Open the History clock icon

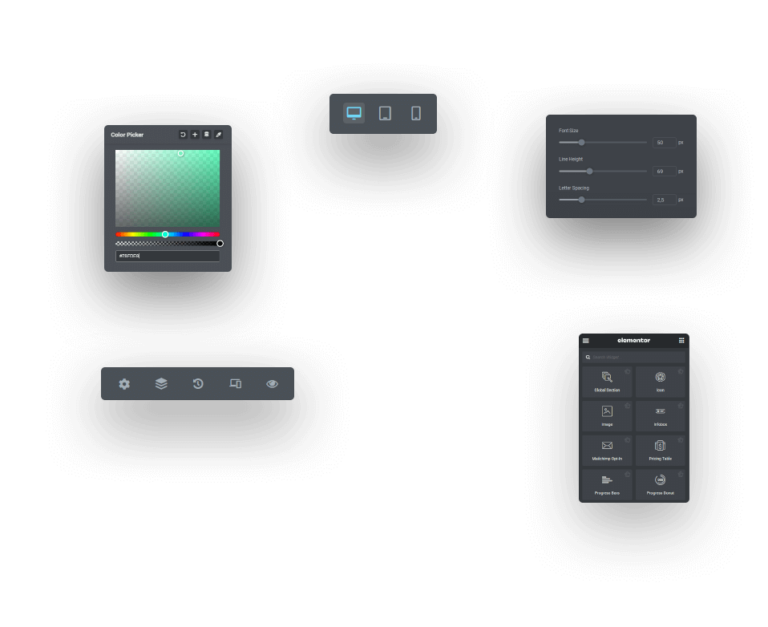coord(198,384)
